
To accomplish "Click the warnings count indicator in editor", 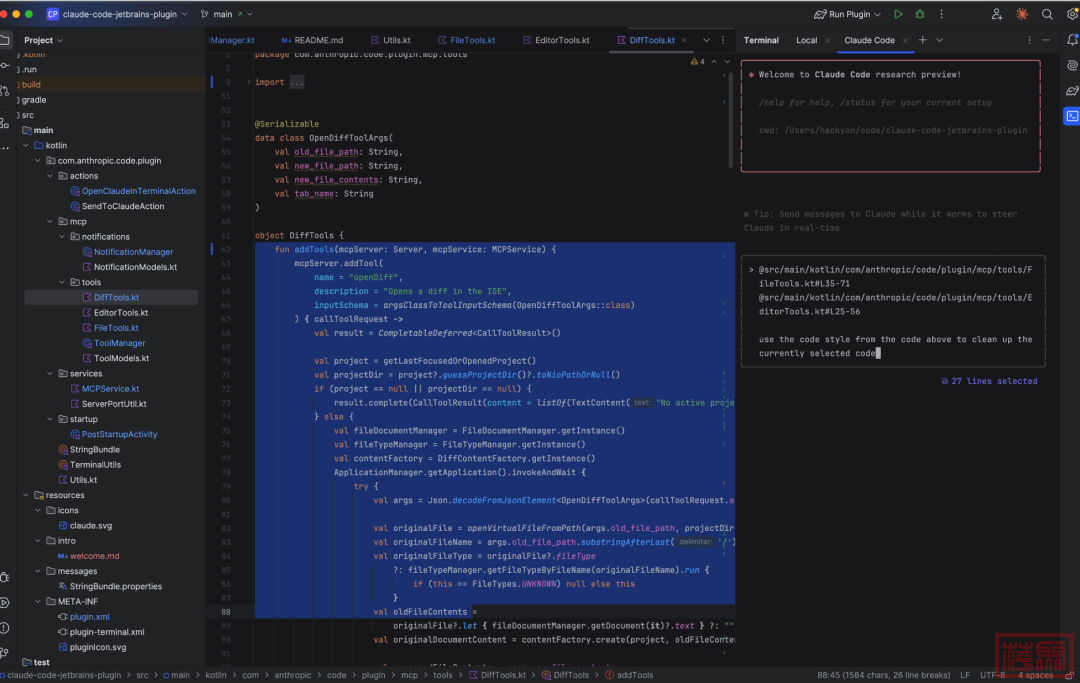I will pos(698,61).
